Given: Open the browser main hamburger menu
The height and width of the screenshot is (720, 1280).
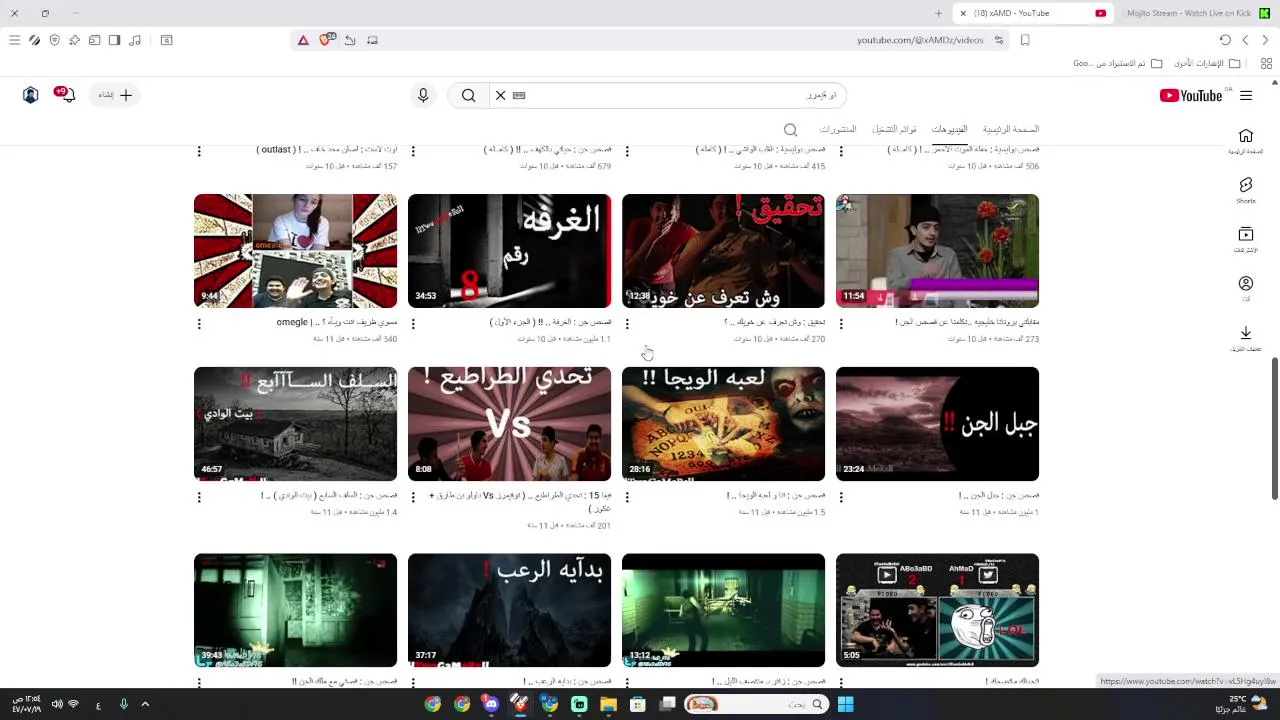Looking at the screenshot, I should click(x=14, y=40).
